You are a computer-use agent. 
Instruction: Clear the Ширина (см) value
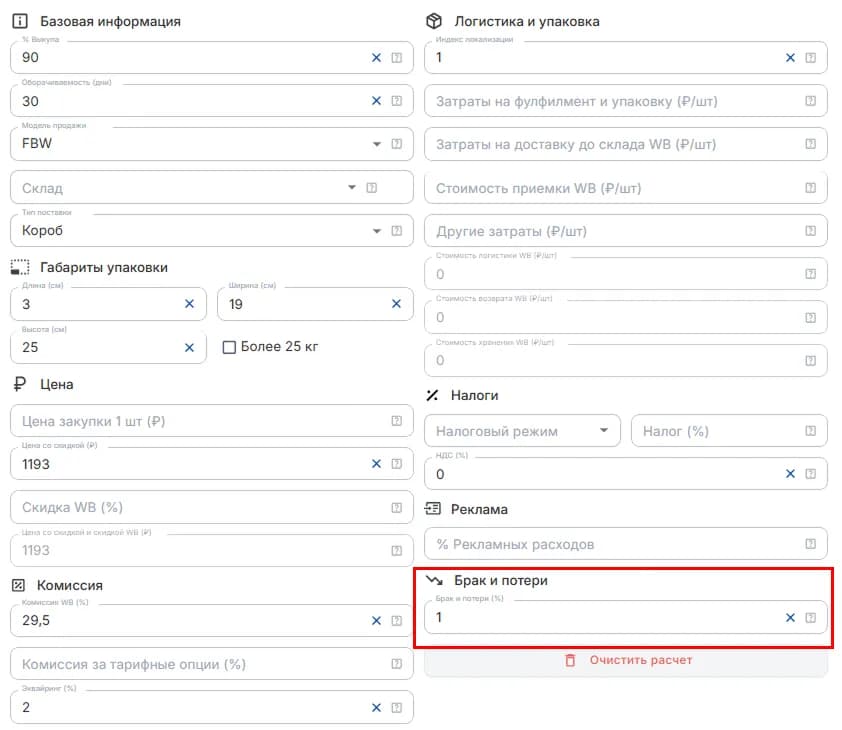[x=396, y=304]
